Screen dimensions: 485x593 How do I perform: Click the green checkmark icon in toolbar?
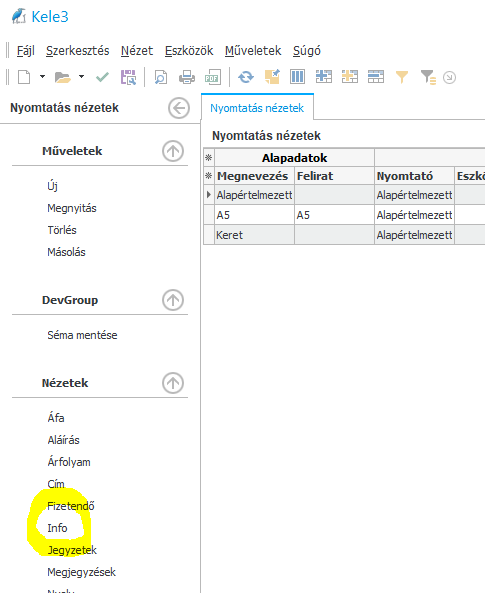coord(102,77)
